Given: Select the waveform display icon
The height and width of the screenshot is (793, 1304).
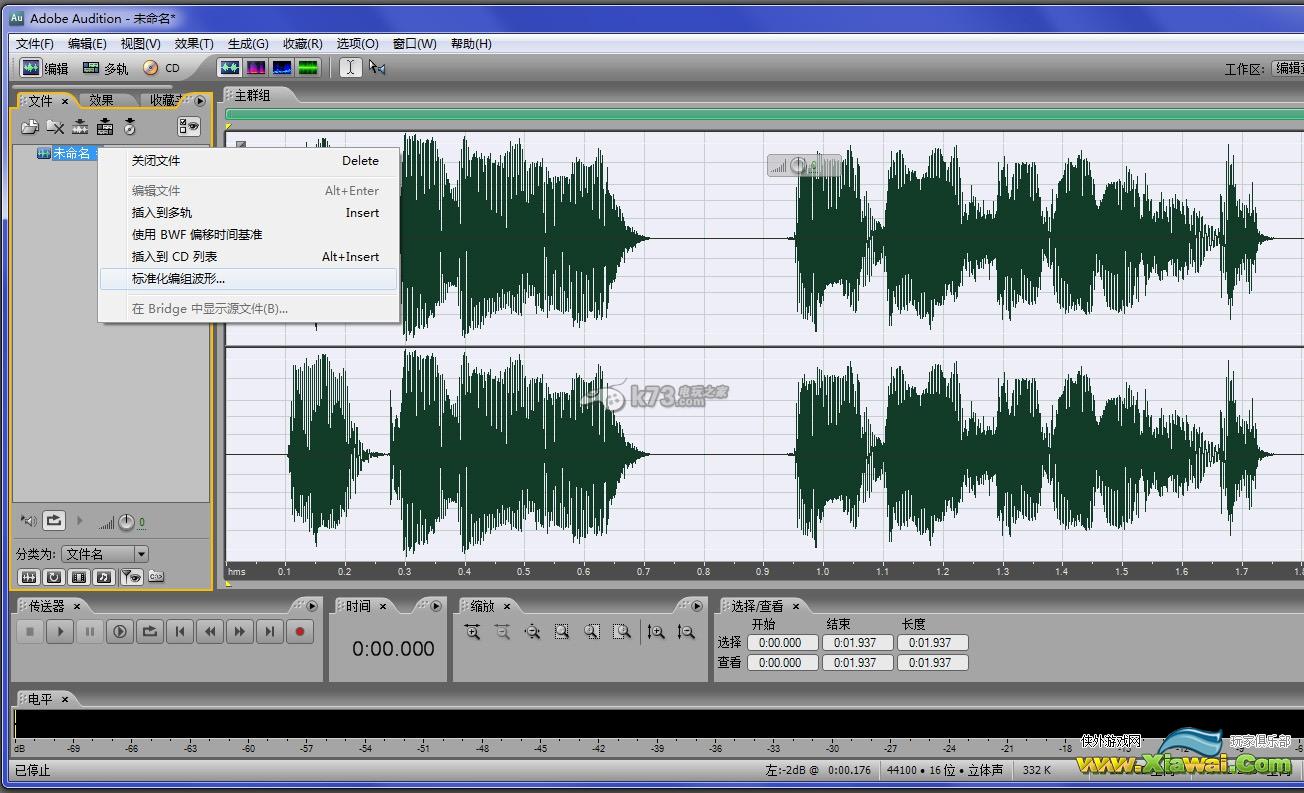Looking at the screenshot, I should click(230, 68).
